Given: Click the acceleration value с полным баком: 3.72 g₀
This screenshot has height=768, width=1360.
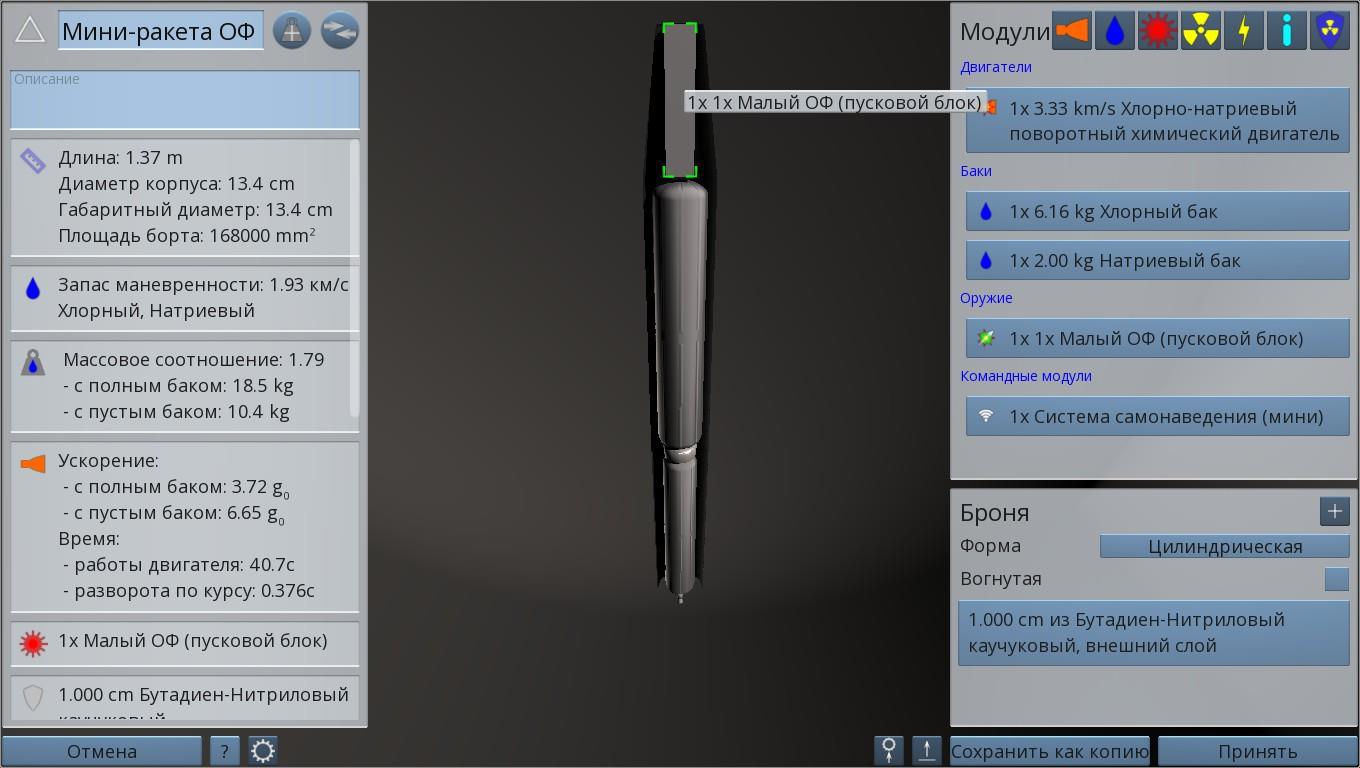Looking at the screenshot, I should pos(174,488).
